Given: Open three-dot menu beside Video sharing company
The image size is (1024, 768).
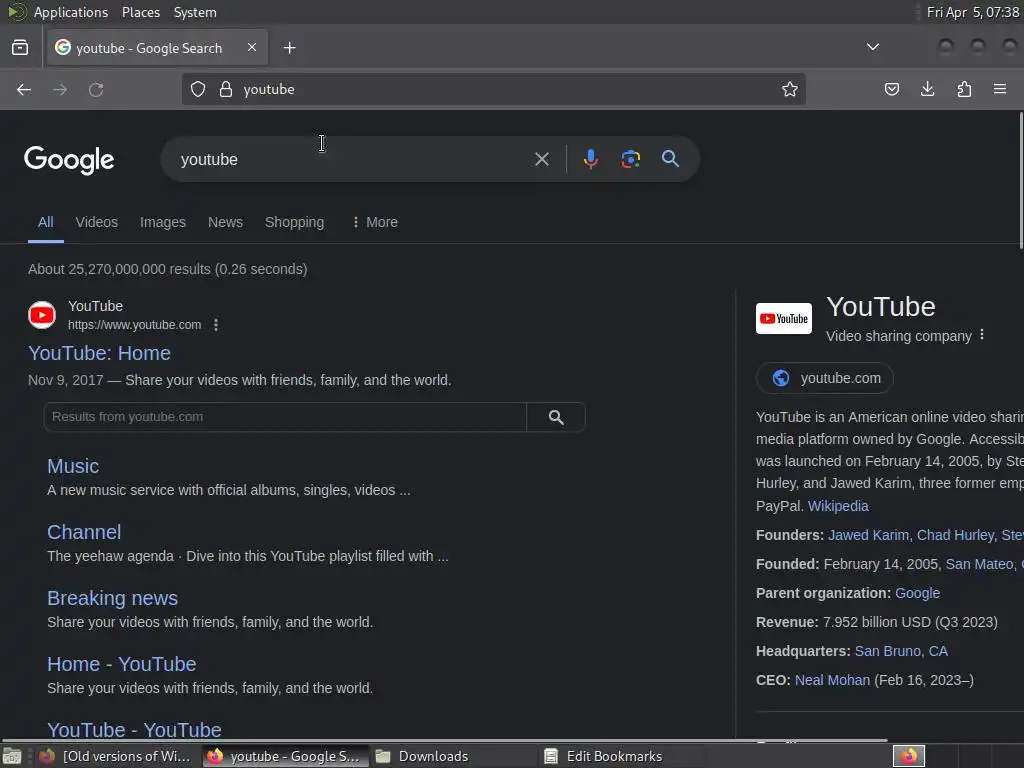Looking at the screenshot, I should point(982,335).
